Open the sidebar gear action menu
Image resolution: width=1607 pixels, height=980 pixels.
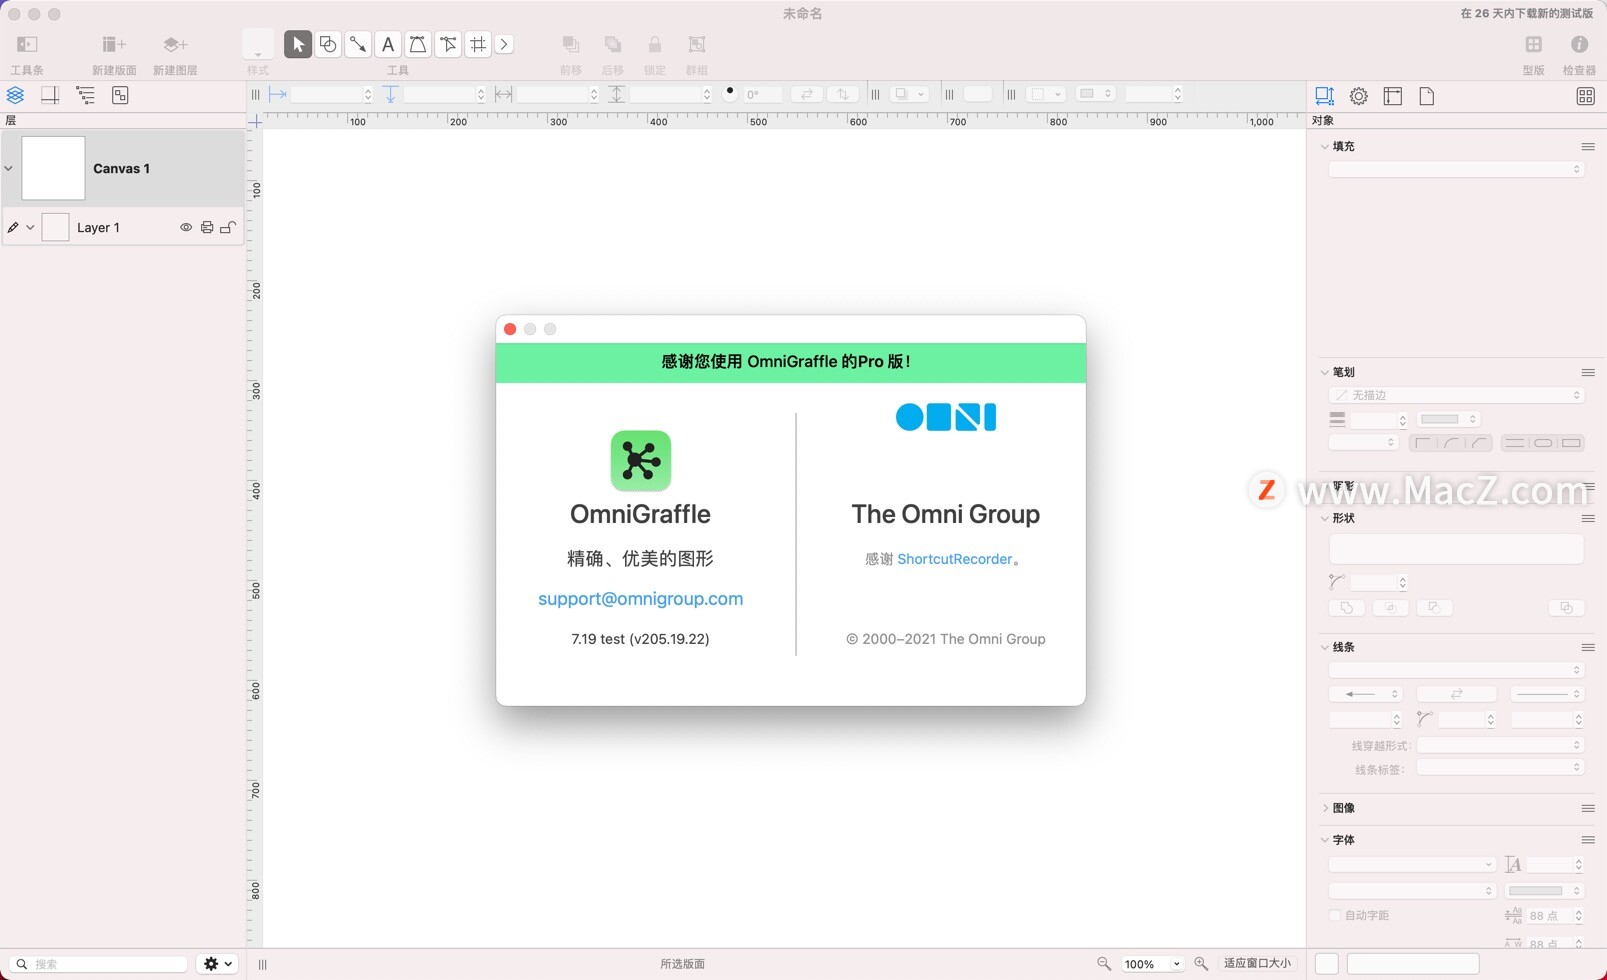[217, 964]
